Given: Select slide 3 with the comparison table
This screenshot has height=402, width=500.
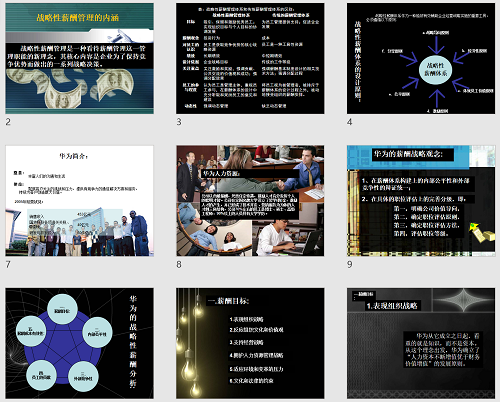Looking at the screenshot, I should [250, 58].
